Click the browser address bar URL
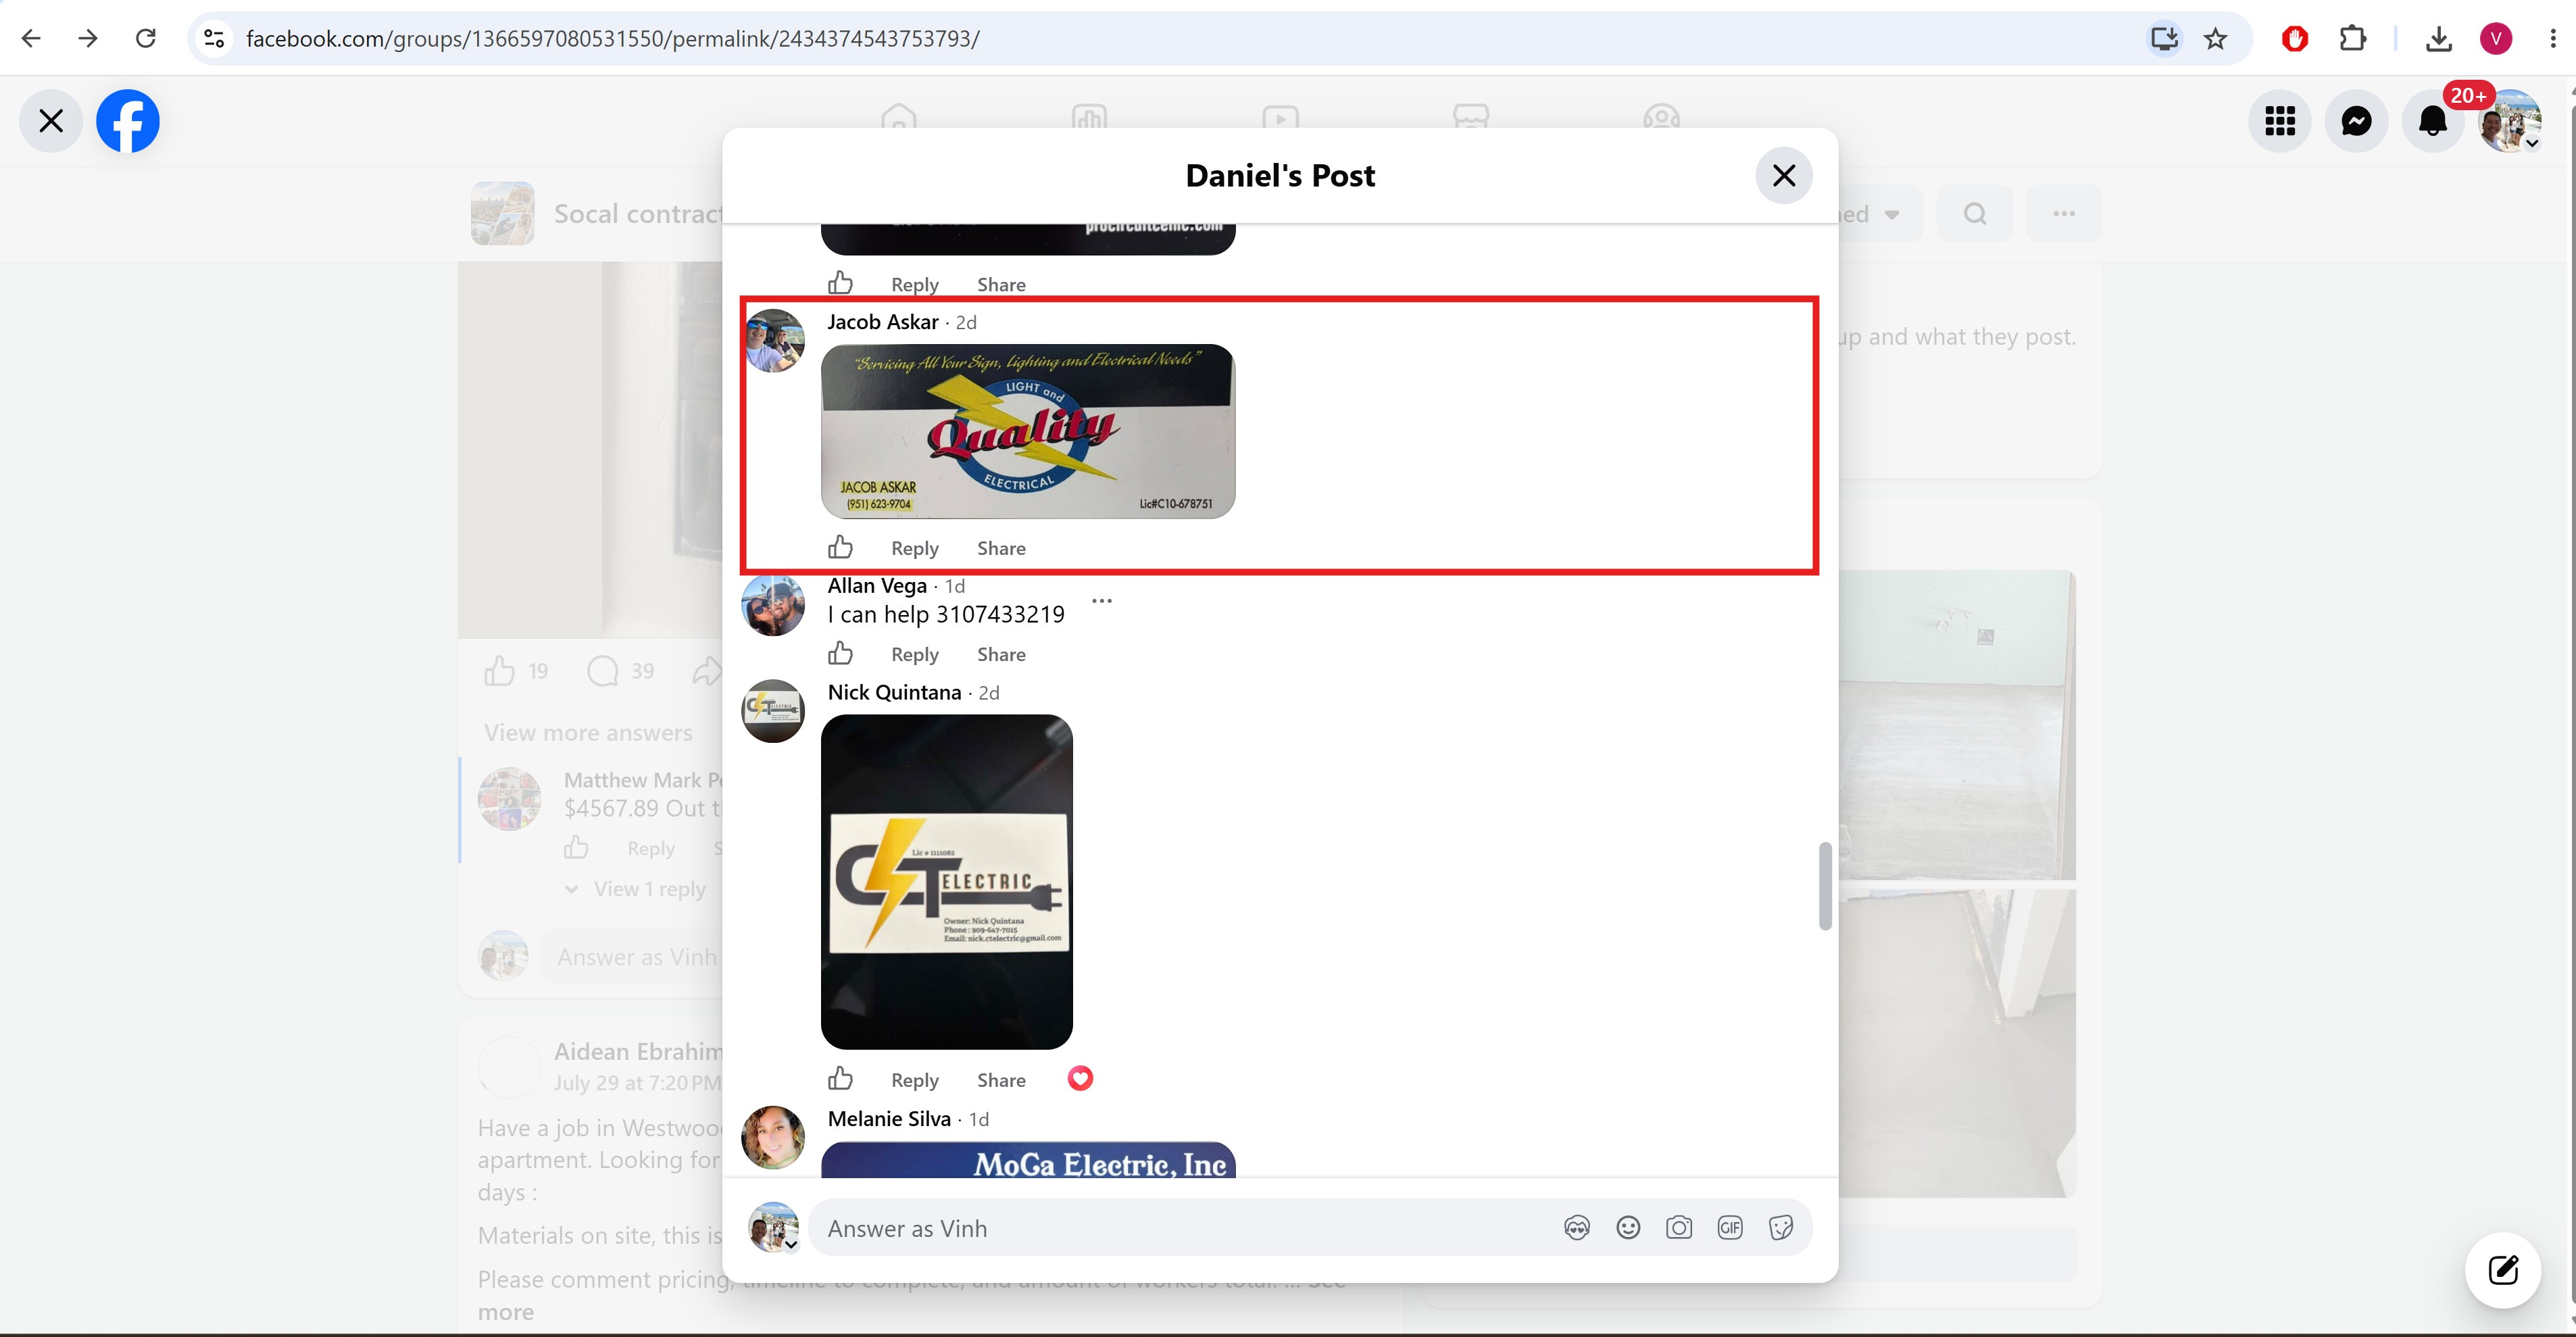Viewport: 2576px width, 1337px height. click(613, 38)
